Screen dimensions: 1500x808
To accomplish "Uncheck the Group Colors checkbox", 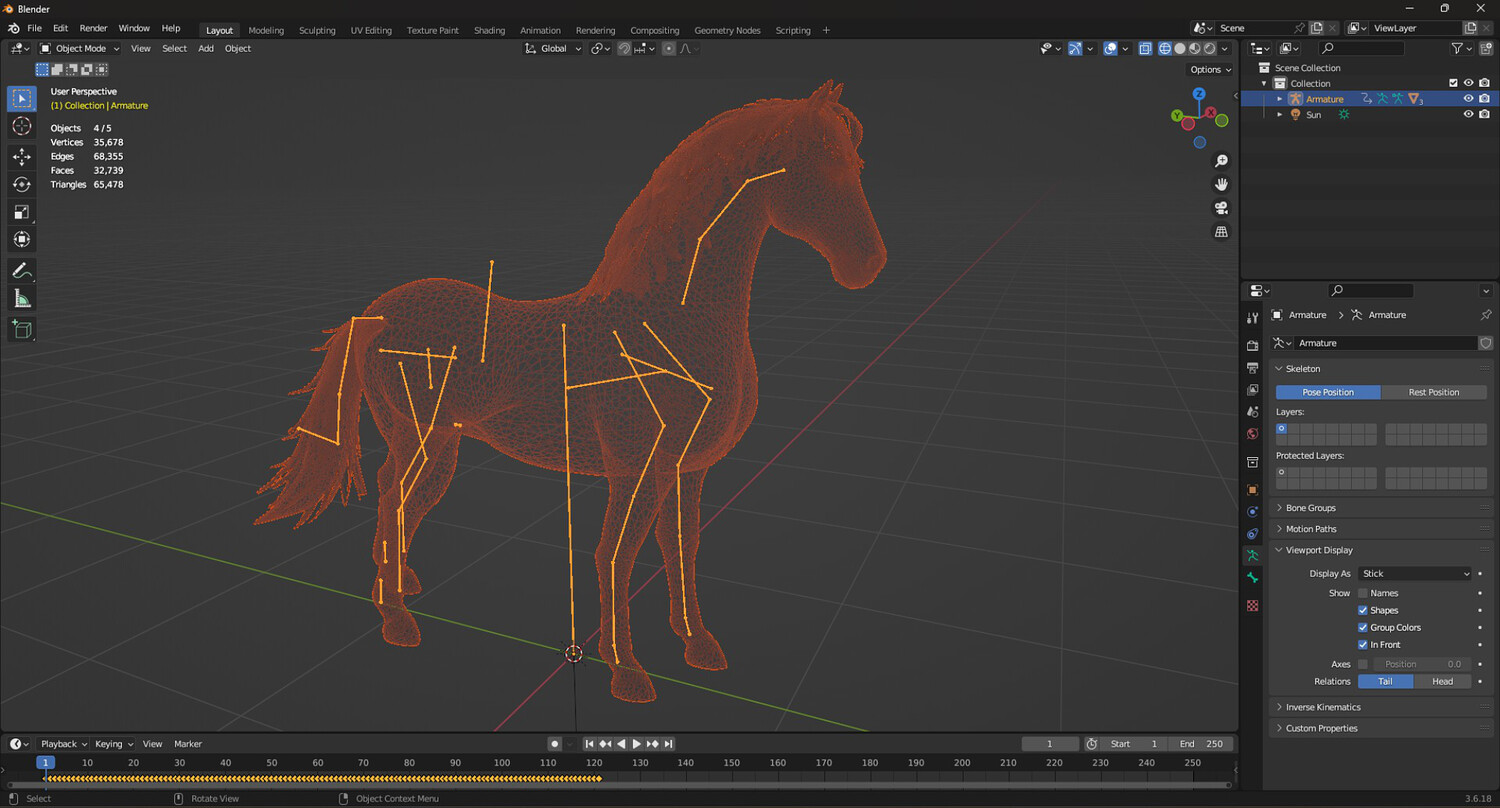I will click(1363, 627).
